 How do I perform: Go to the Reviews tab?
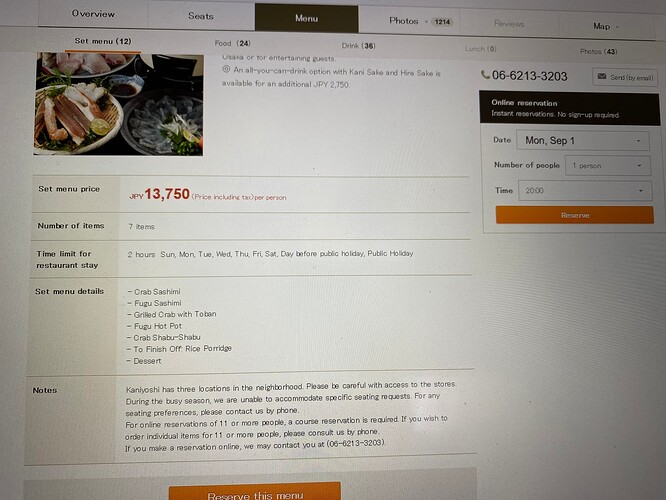click(509, 24)
